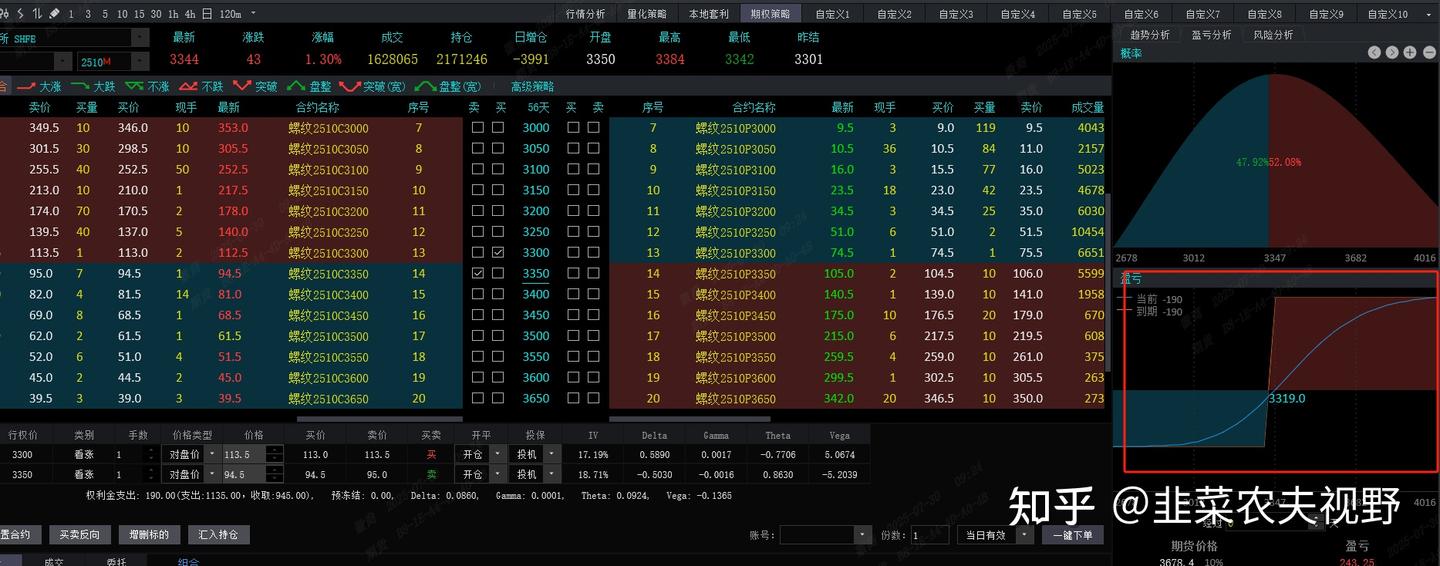This screenshot has width=1440, height=566.
Task: Uncheck the call buy checkbox at strike 3300
Action: pos(500,253)
